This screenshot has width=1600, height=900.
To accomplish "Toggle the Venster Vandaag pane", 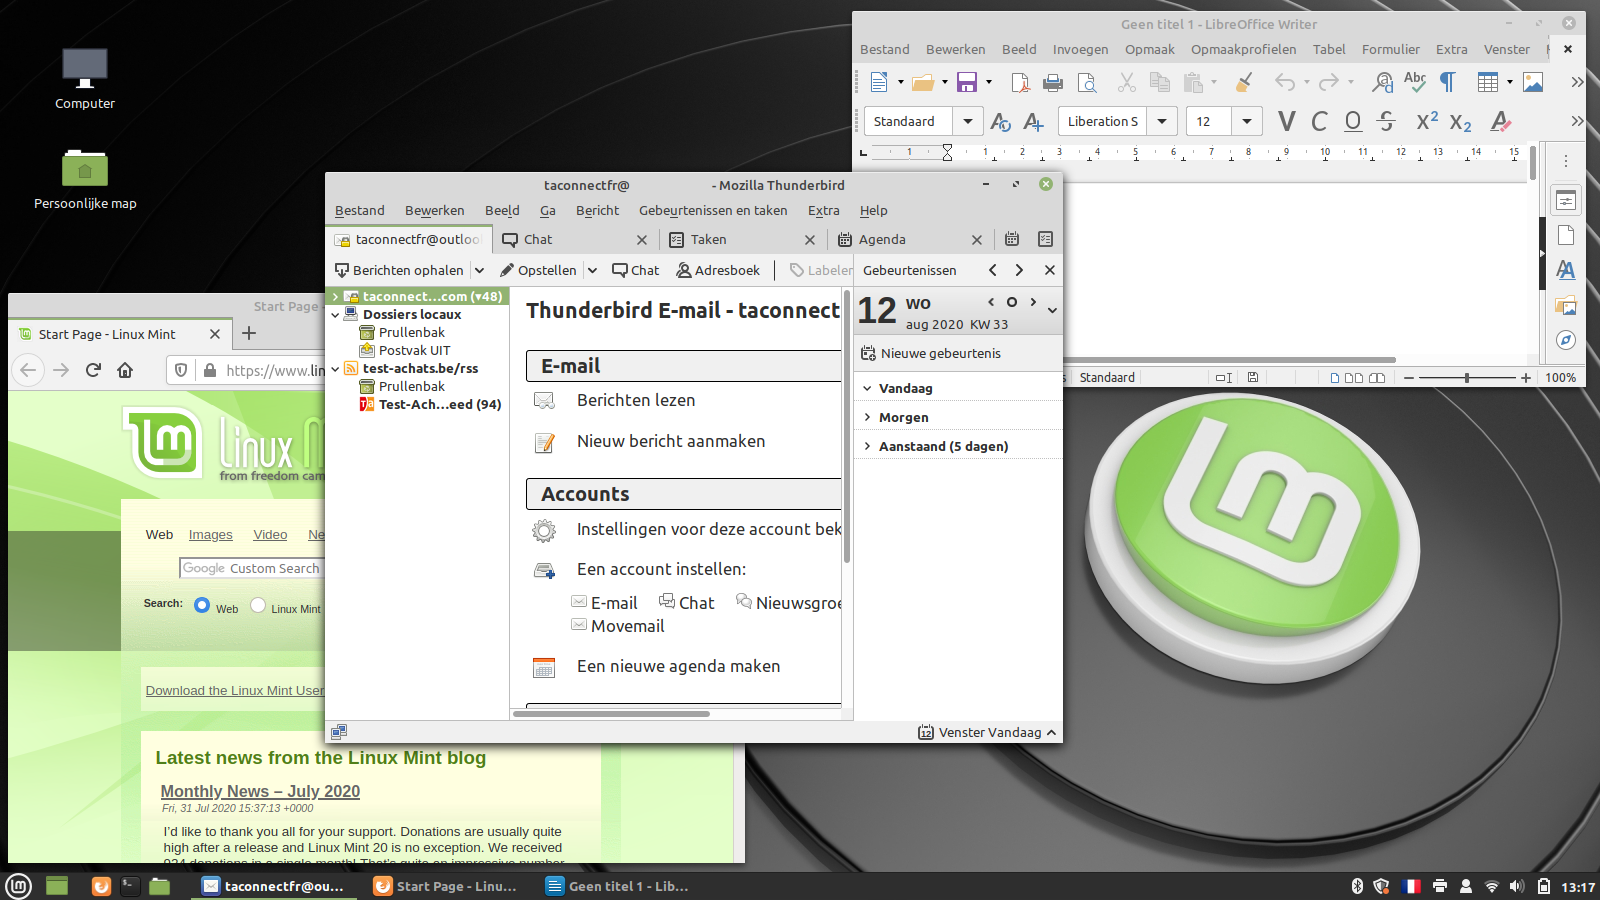I will click(x=987, y=732).
